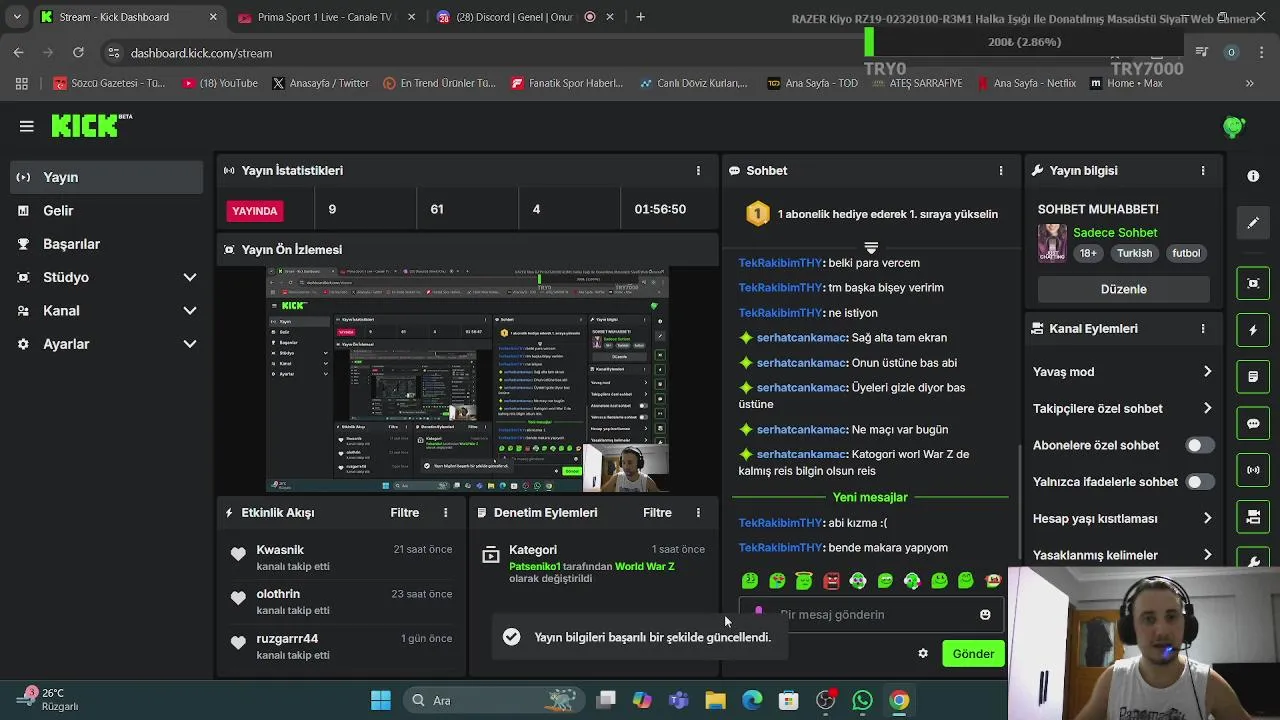This screenshot has height=720, width=1280.
Task: Open YouTube bookmark
Action: click(x=220, y=83)
